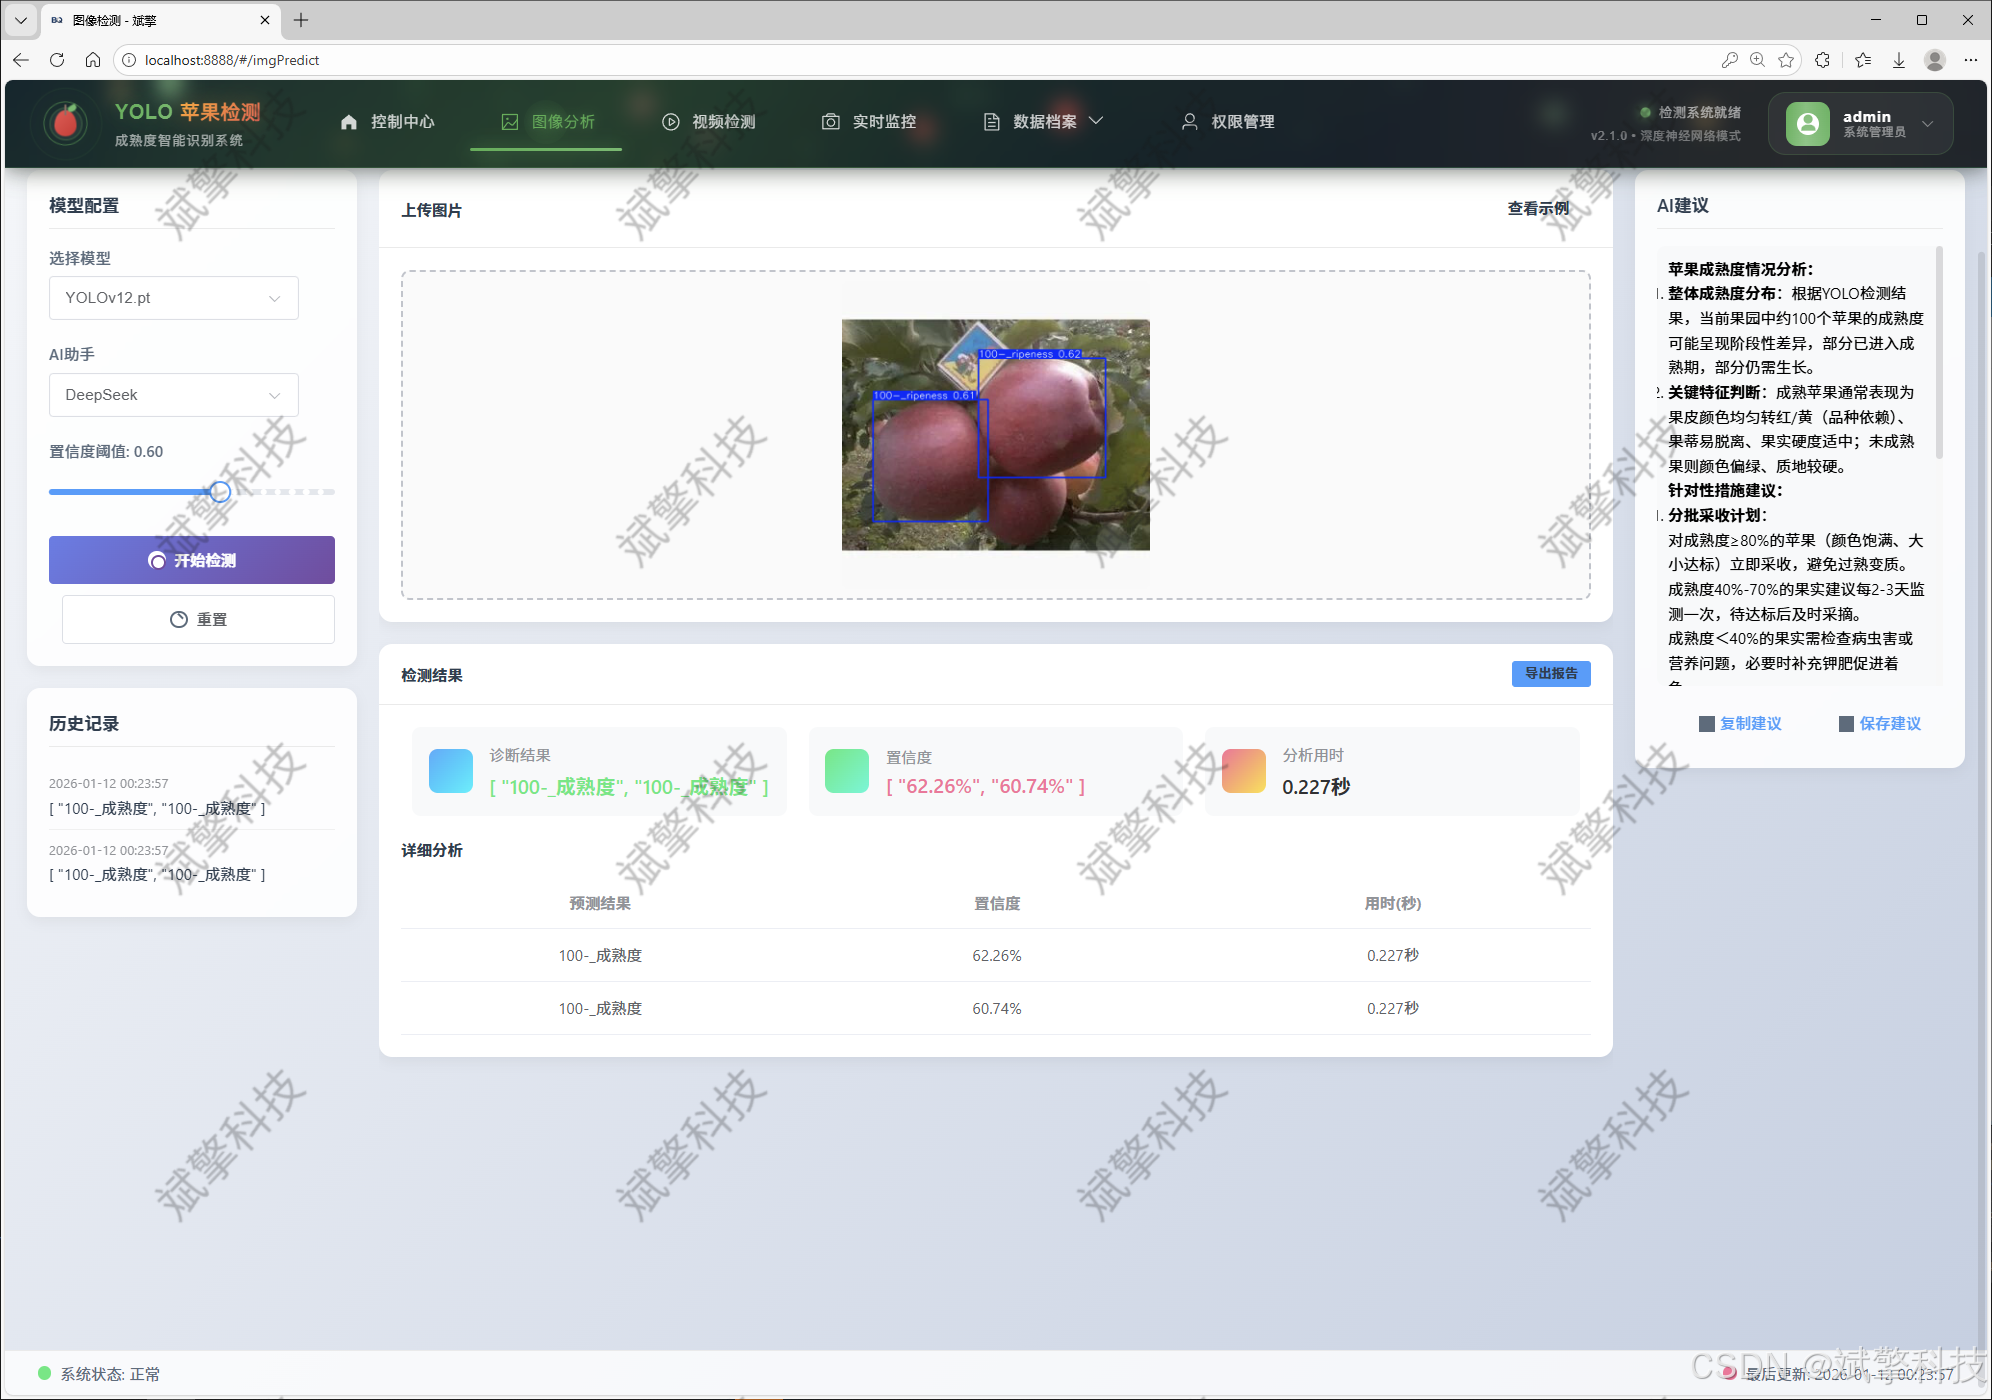Click the blue 诊断结果 card icon
Viewport: 1992px width, 1400px height.
coord(450,771)
